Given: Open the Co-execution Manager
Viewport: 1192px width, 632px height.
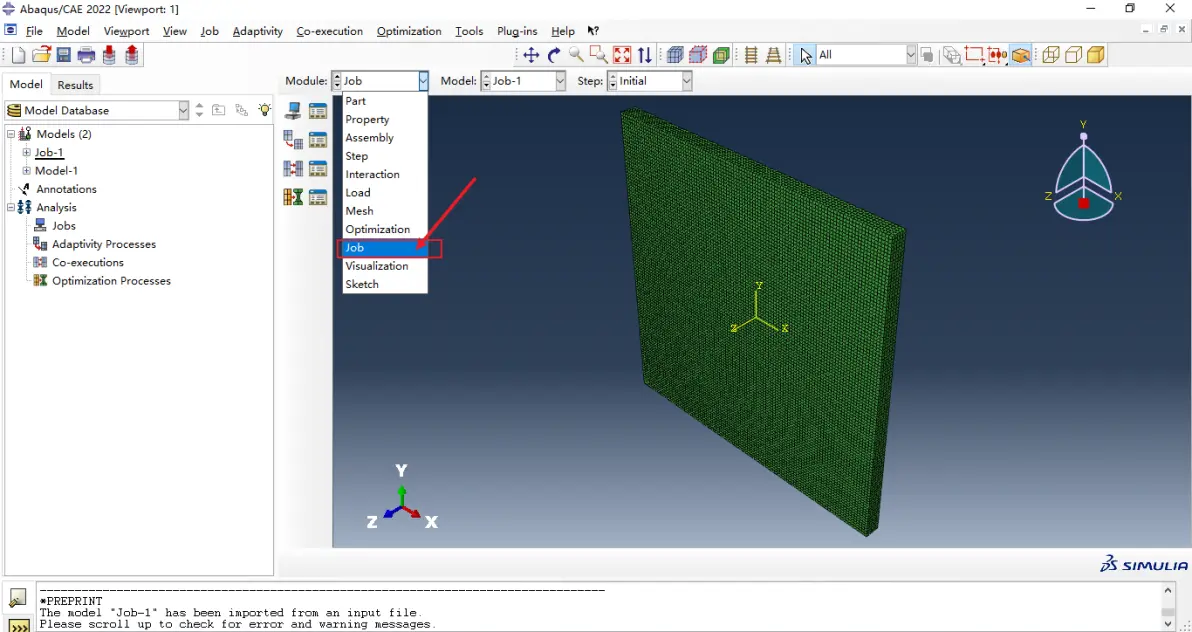Looking at the screenshot, I should click(317, 168).
